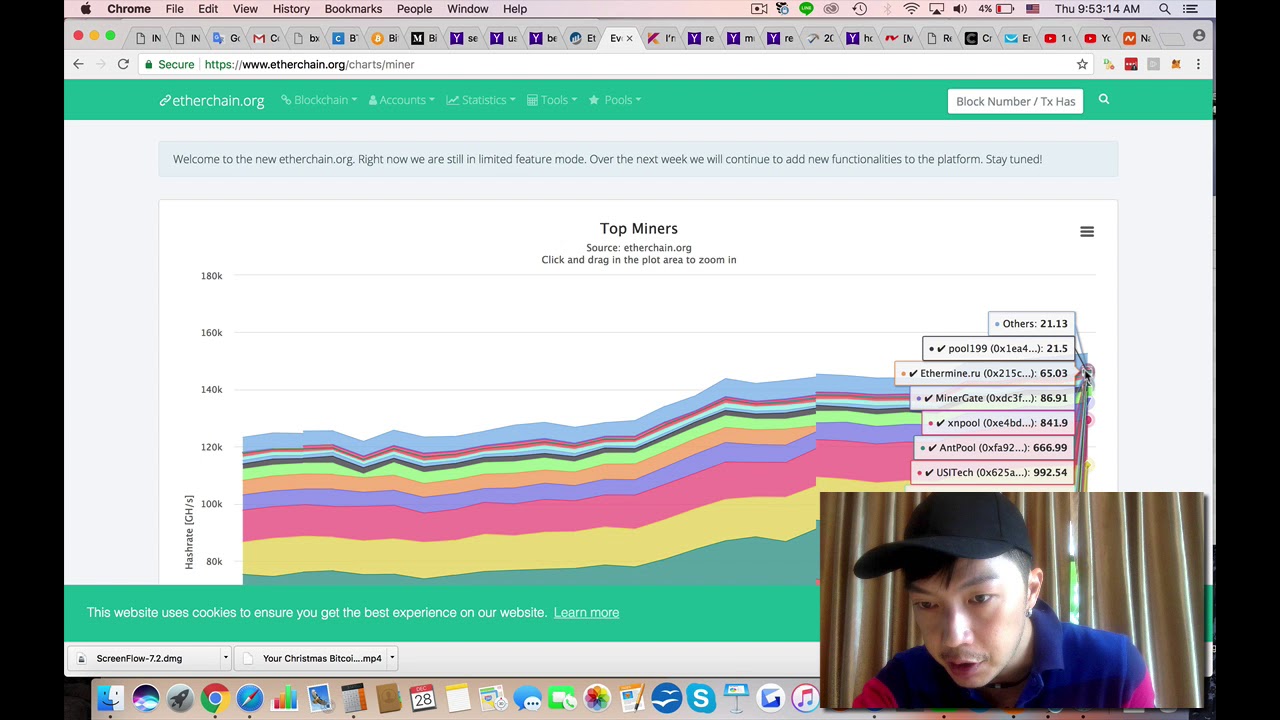Viewport: 1280px width, 720px height.
Task: Reload the page with the refresh icon
Action: 123,64
